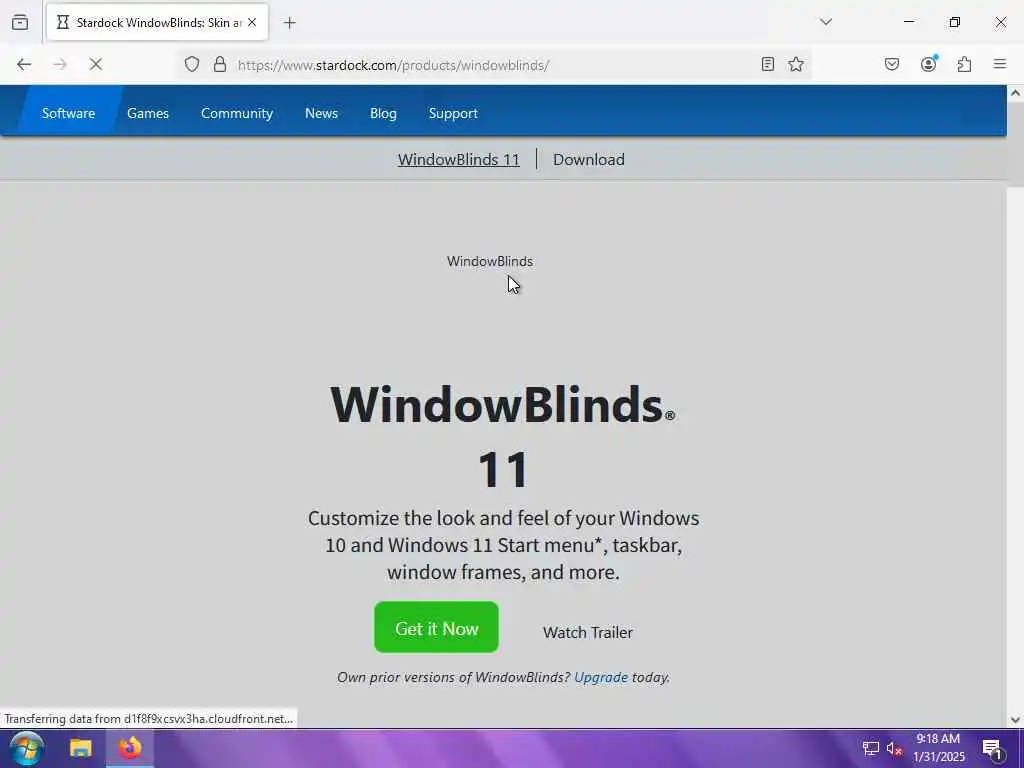Open the Firefox application menu

tap(1000, 64)
